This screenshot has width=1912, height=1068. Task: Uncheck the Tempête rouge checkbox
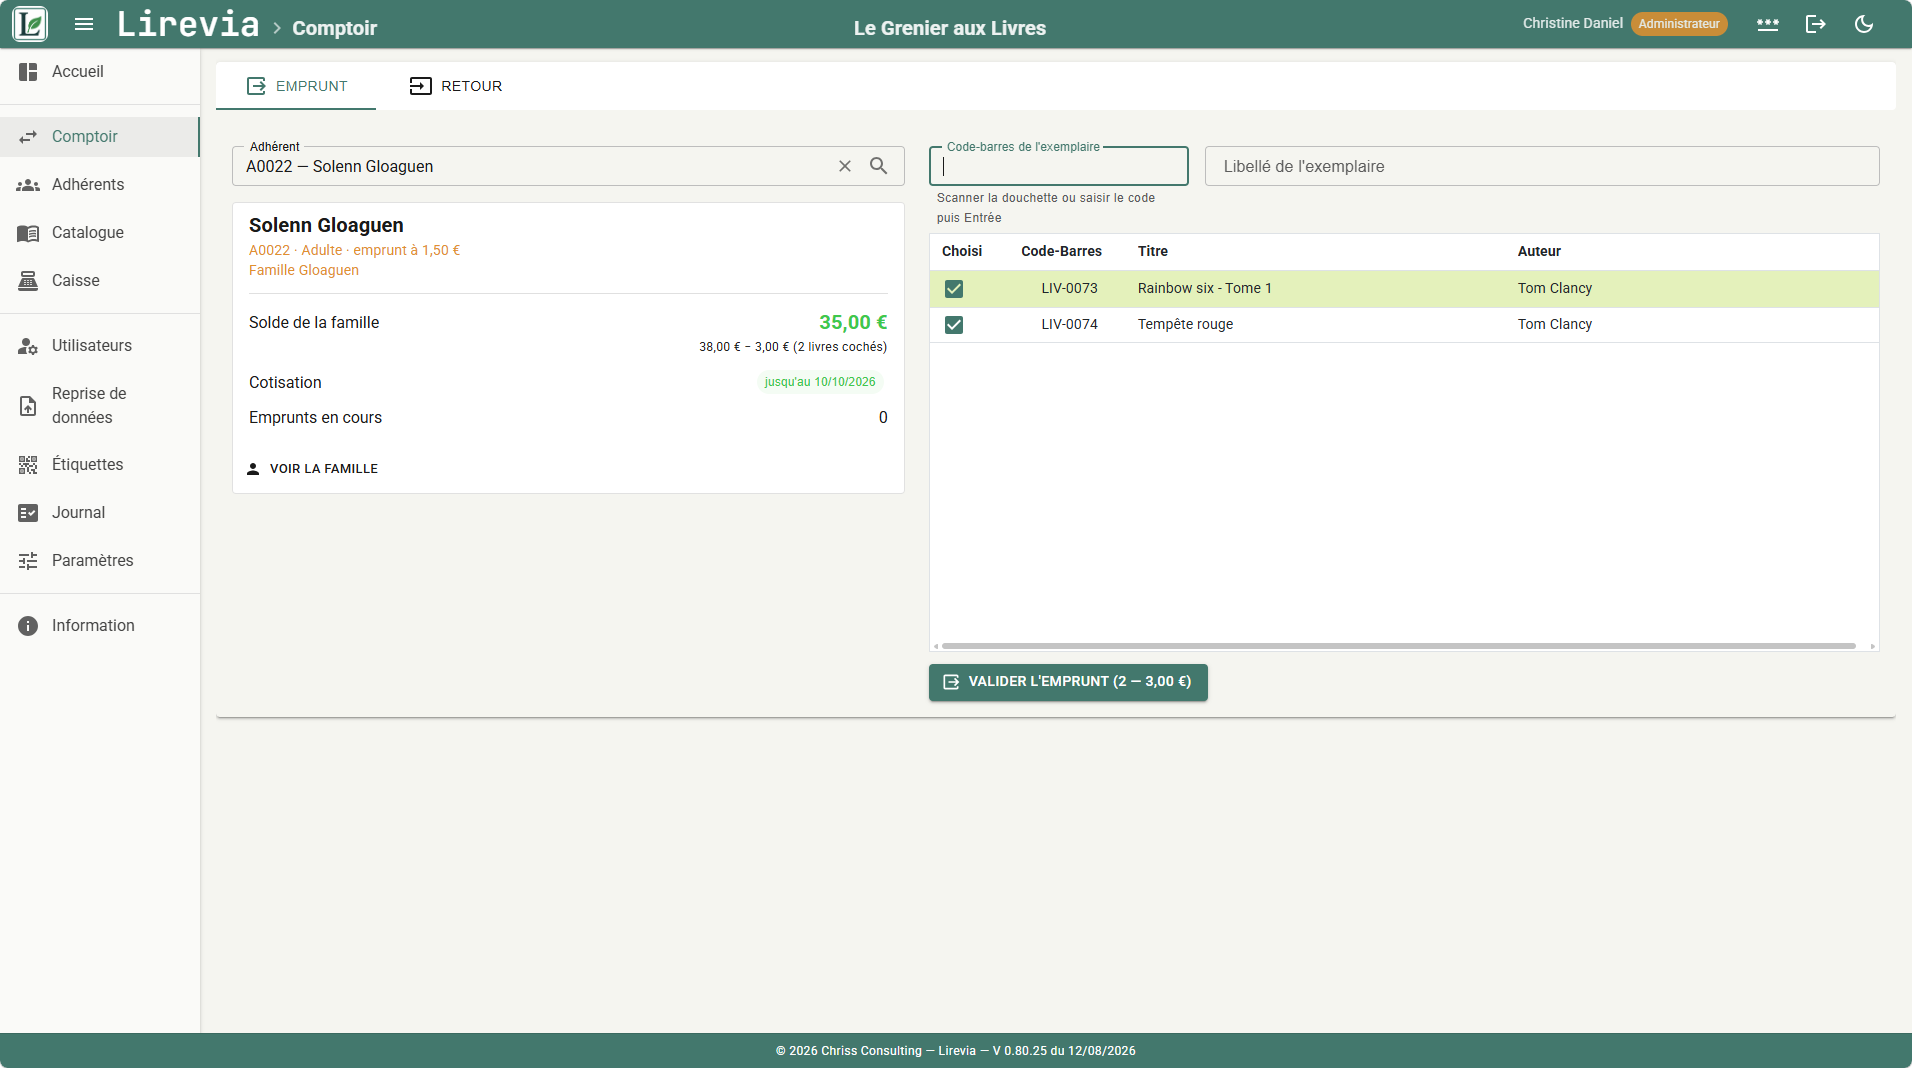point(954,325)
